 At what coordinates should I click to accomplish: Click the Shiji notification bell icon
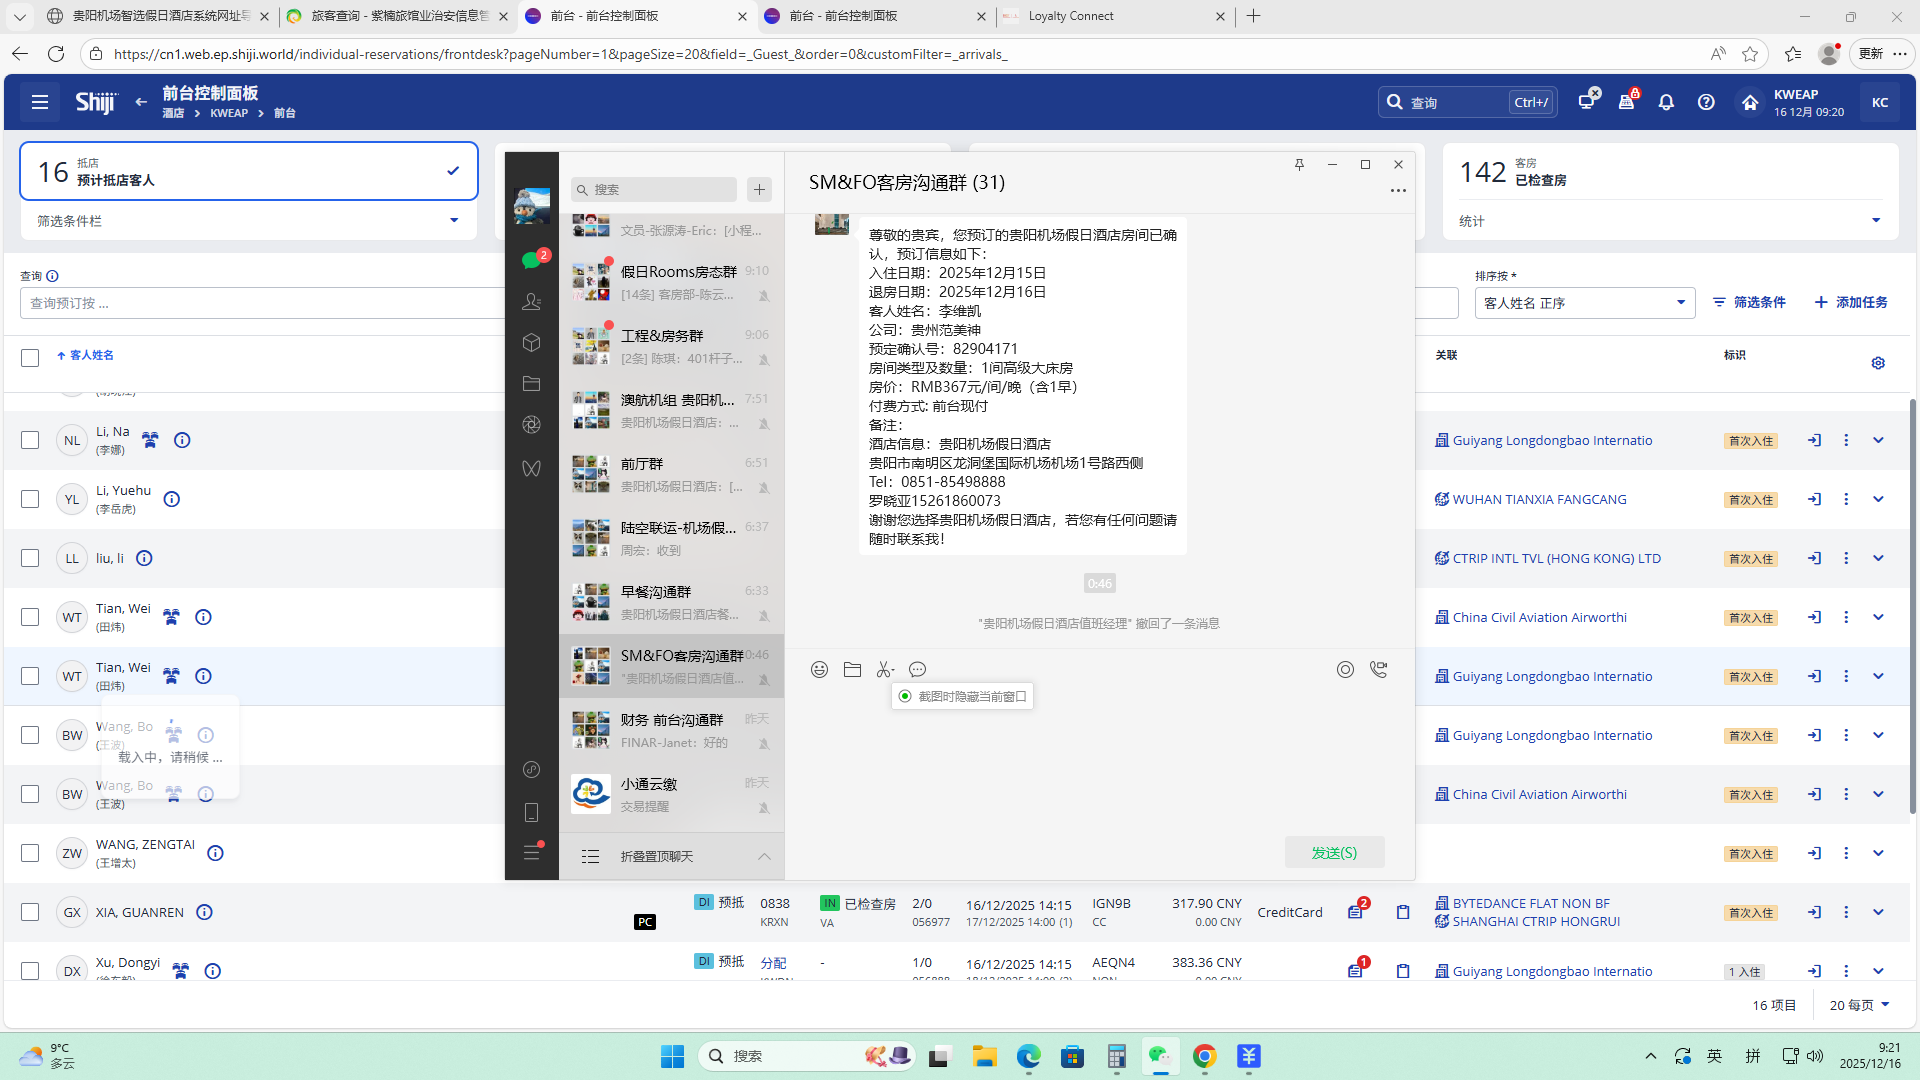point(1666,102)
